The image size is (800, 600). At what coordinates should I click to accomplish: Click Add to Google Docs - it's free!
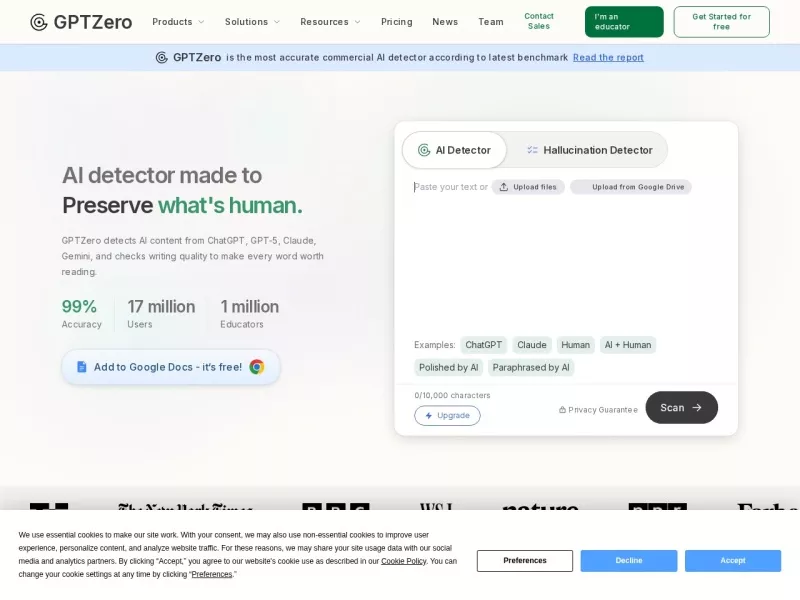coord(171,367)
